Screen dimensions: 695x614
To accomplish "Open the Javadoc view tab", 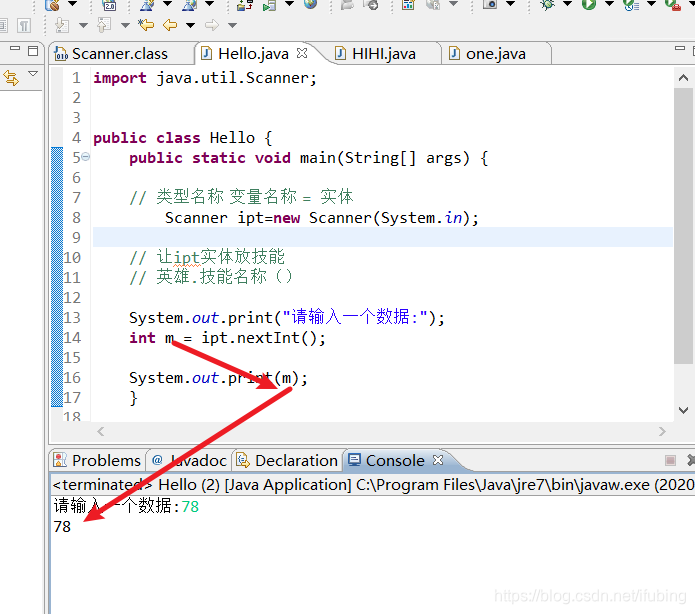I will click(190, 460).
